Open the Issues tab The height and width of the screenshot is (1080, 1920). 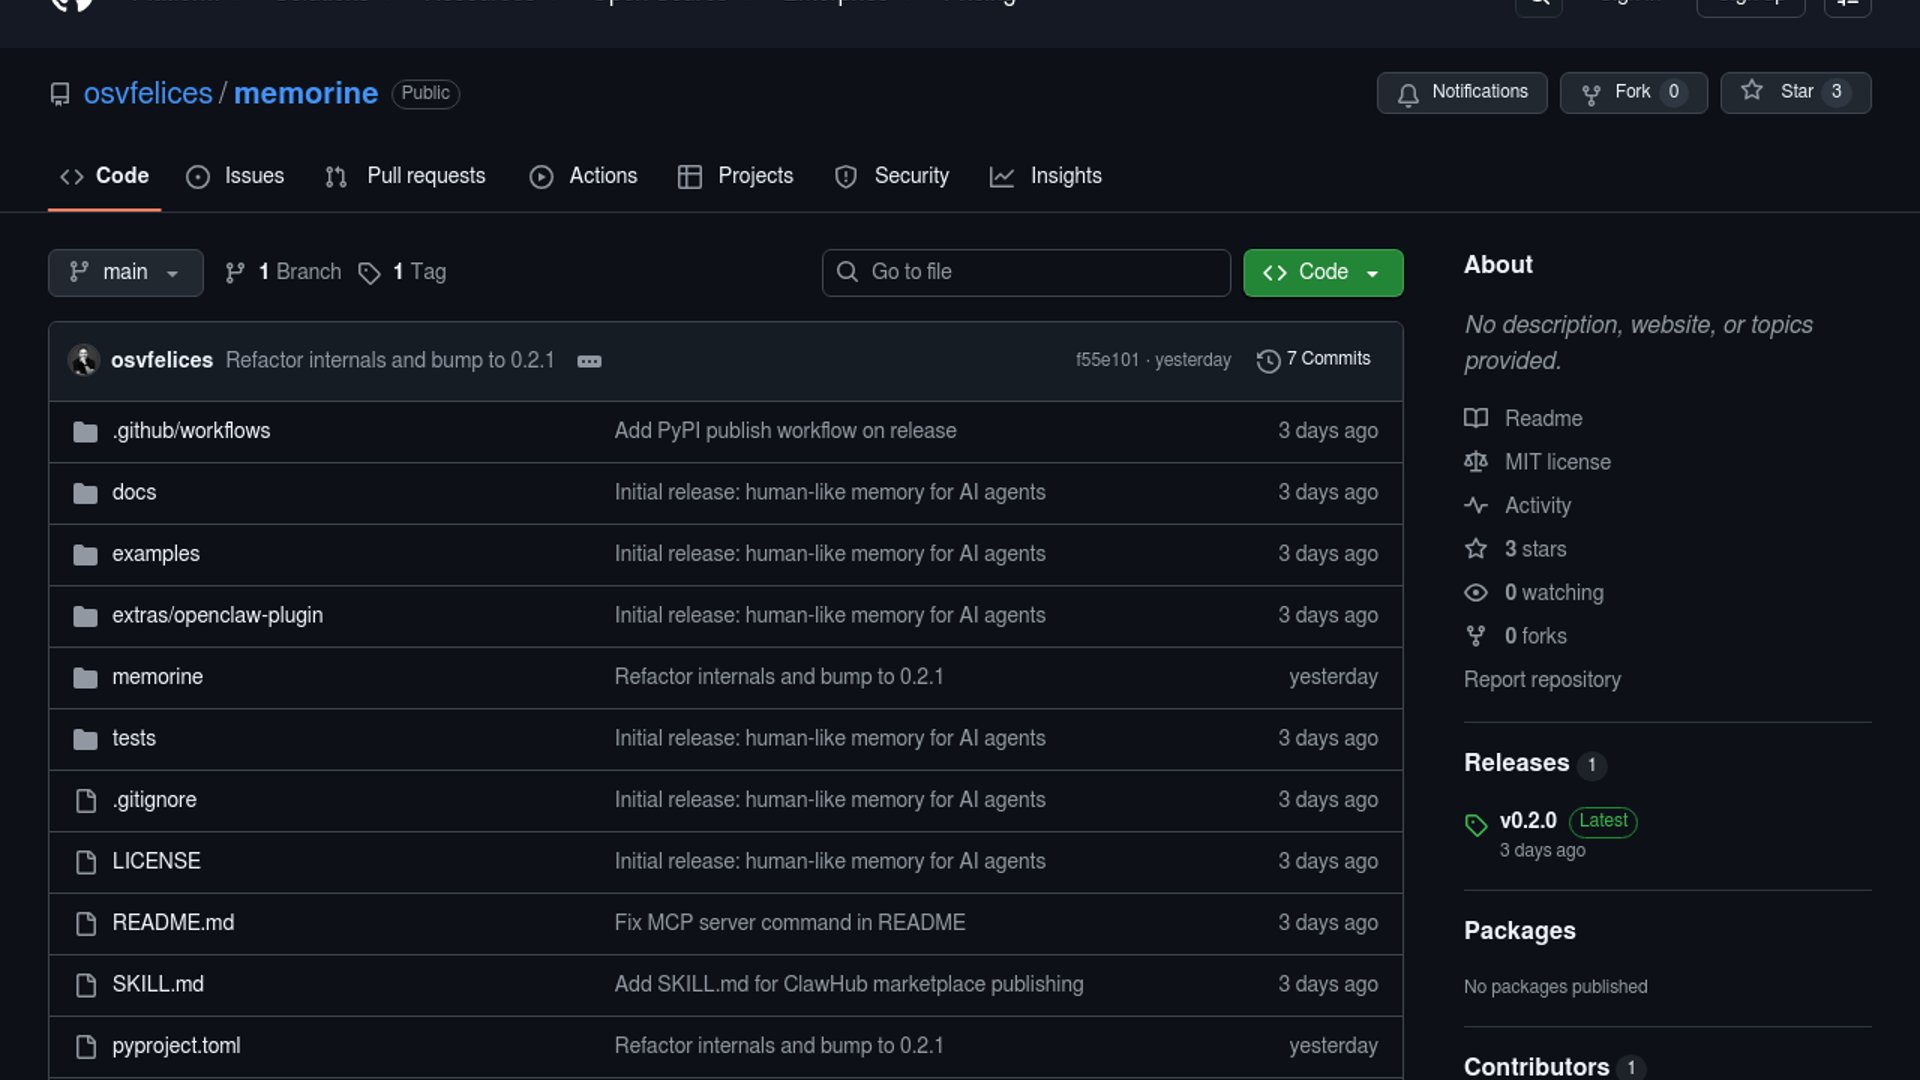click(236, 176)
